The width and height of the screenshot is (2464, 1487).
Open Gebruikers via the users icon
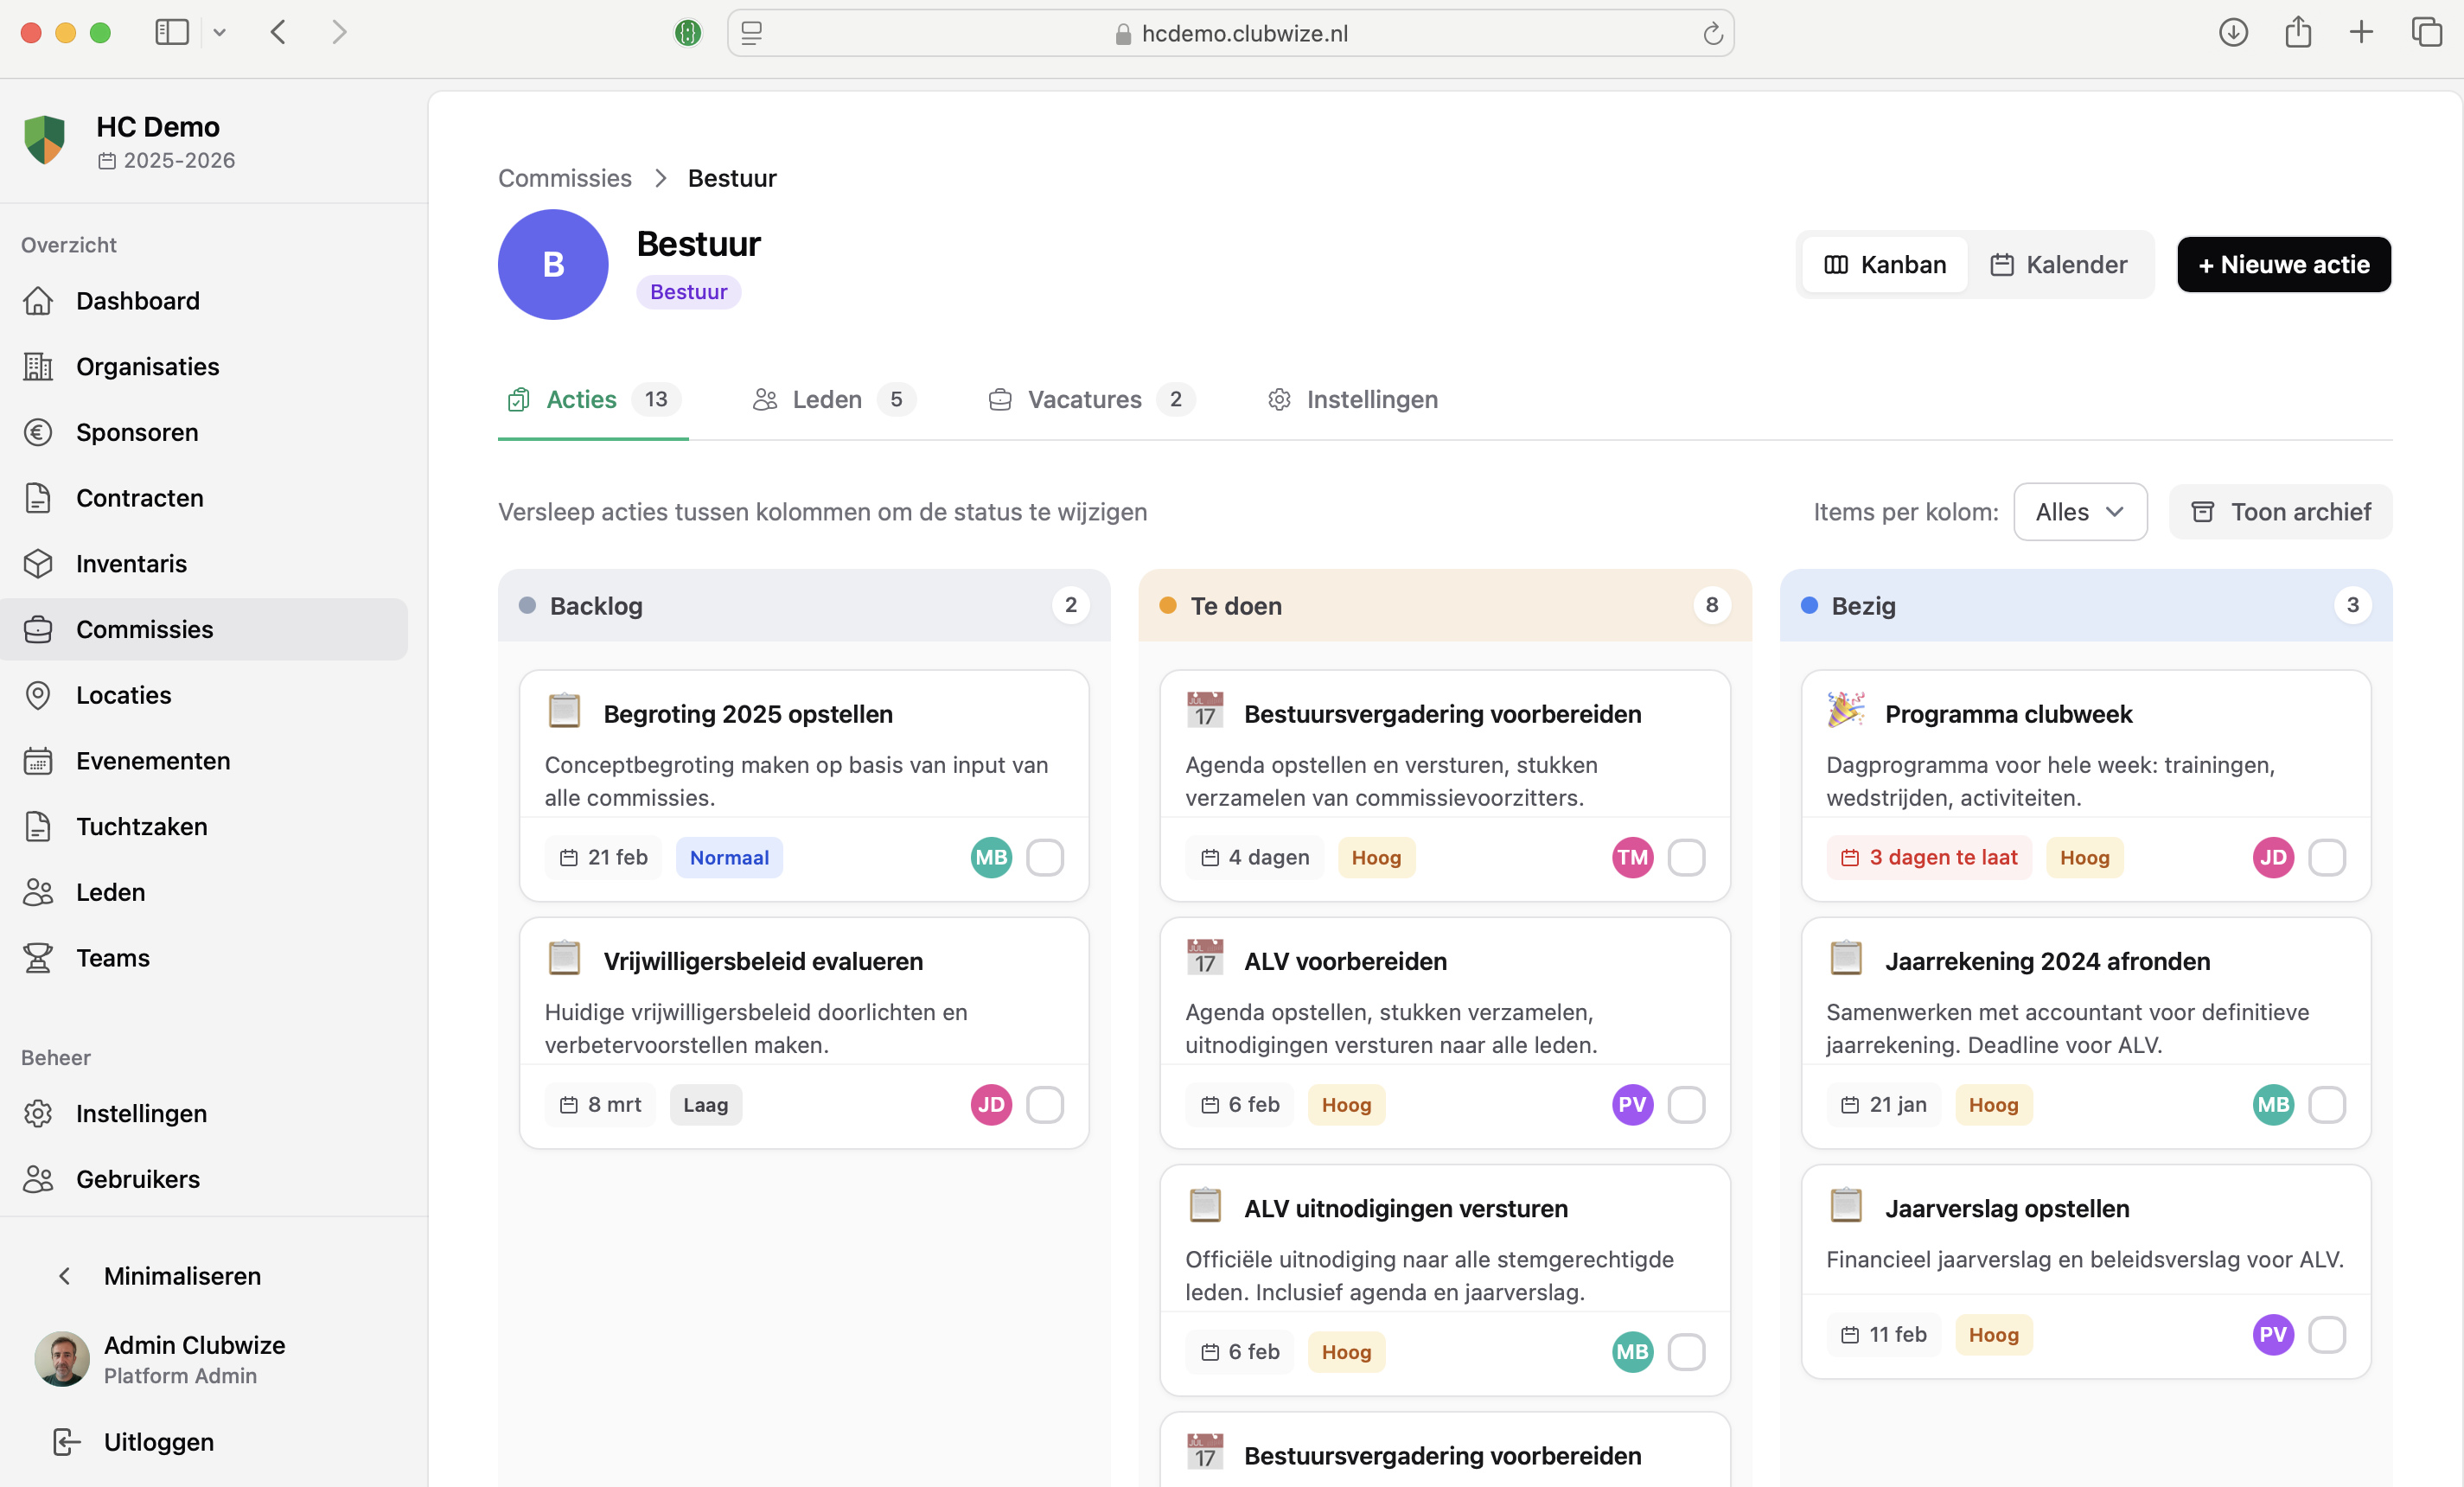click(x=39, y=1178)
